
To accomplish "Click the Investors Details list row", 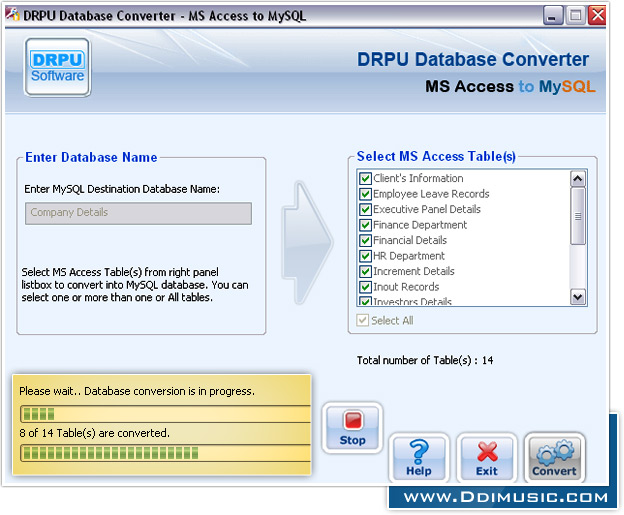I will (x=464, y=302).
